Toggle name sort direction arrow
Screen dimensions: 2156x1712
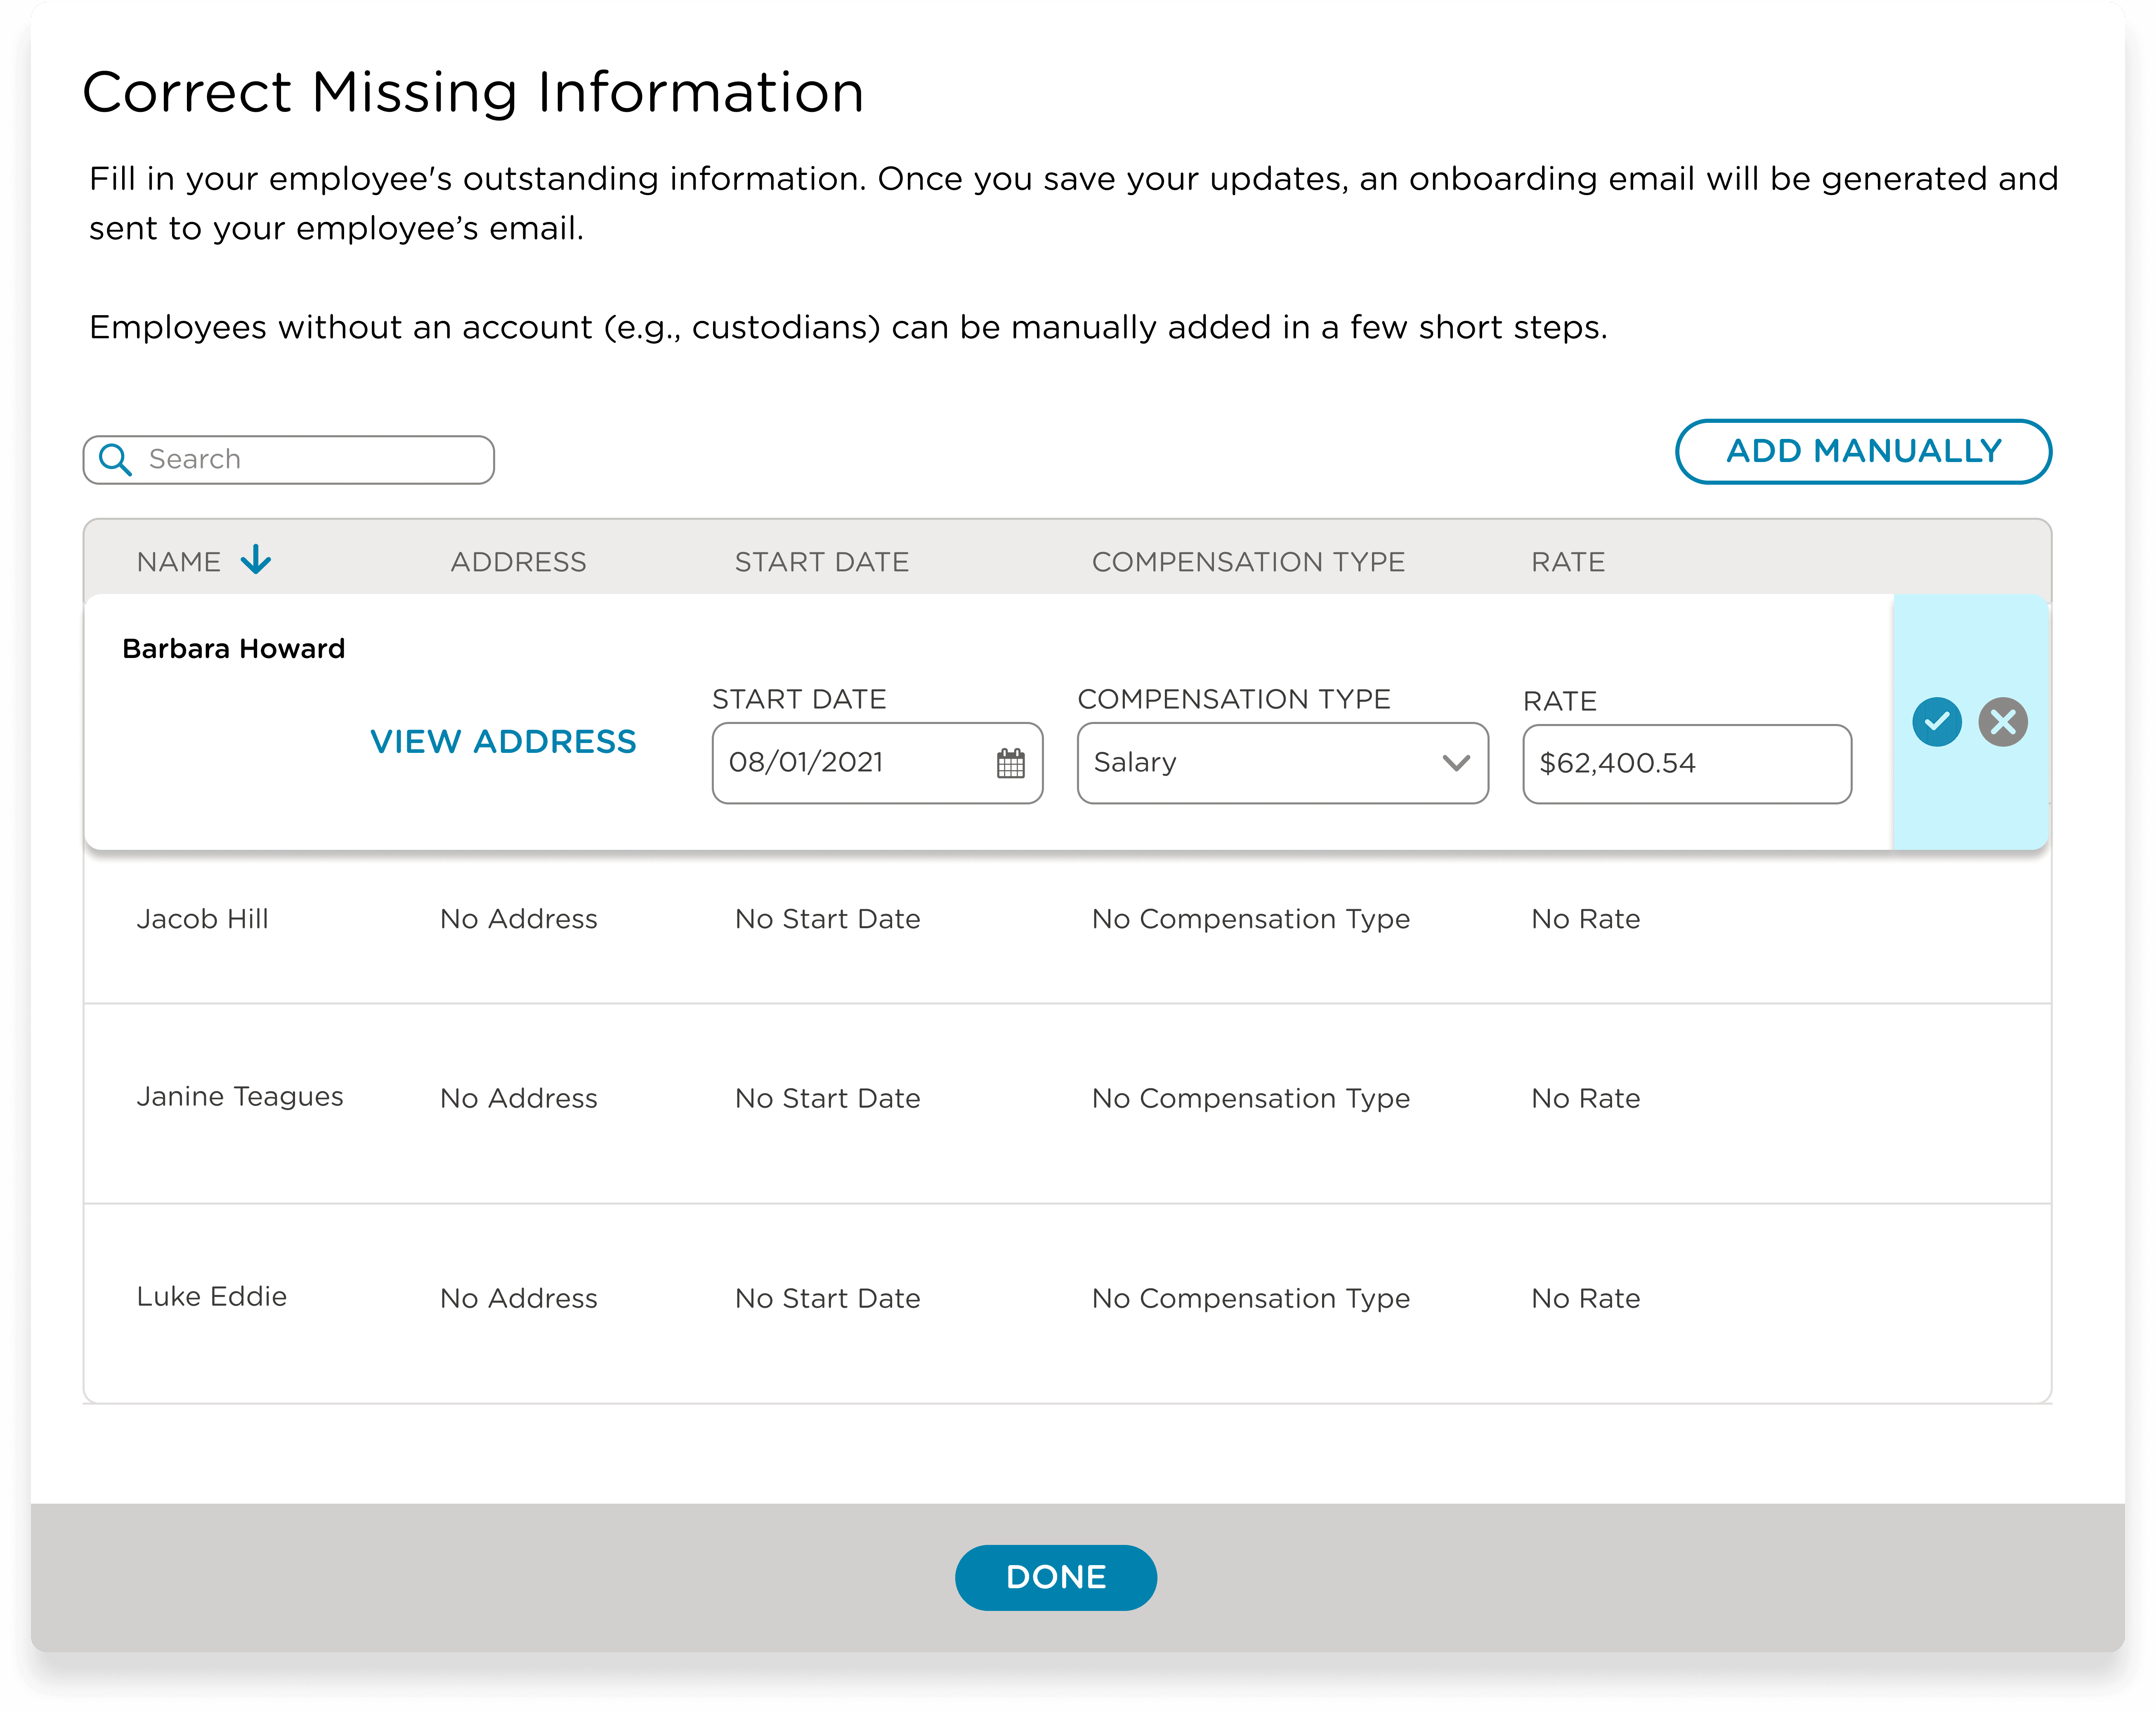tap(256, 560)
